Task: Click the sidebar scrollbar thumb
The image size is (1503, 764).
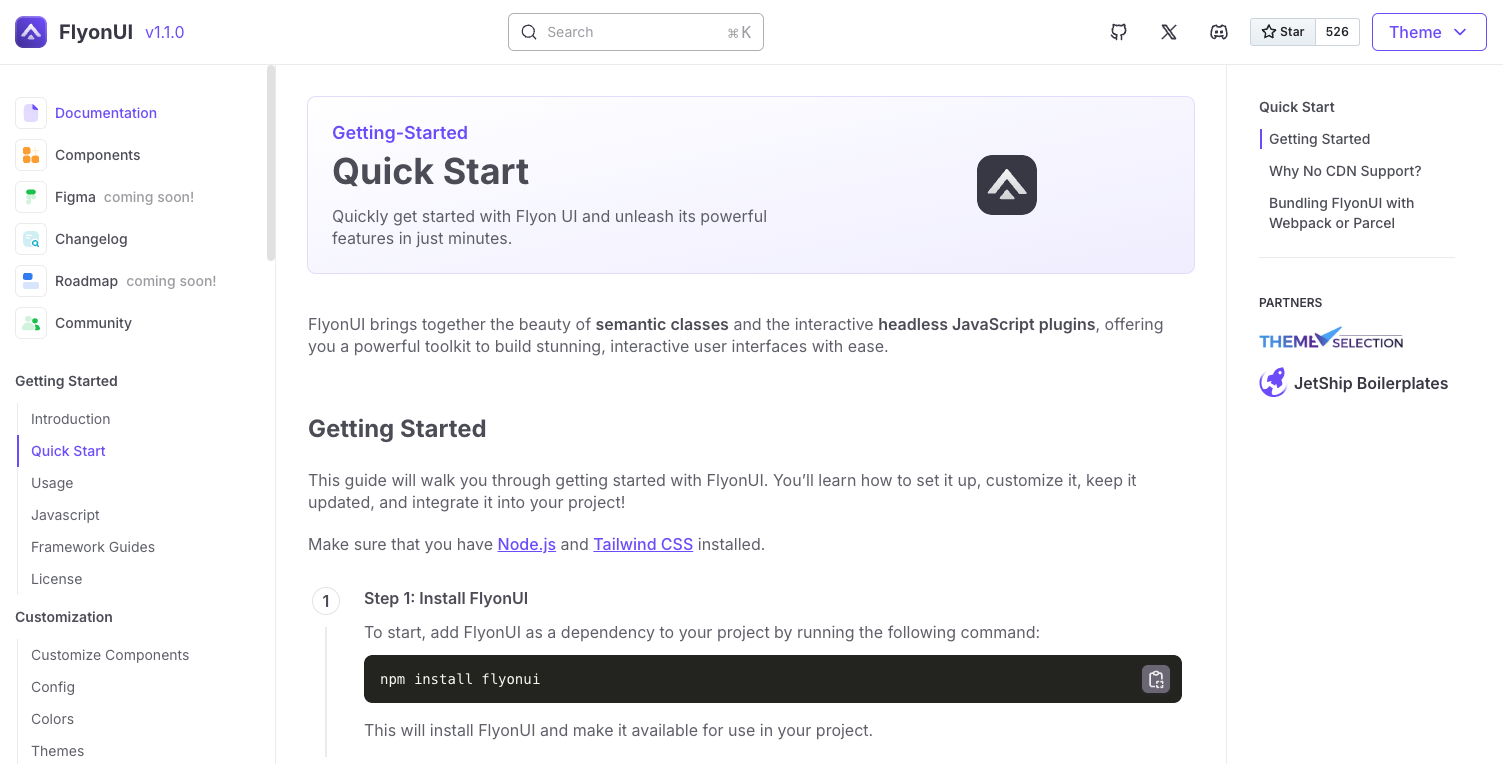Action: (x=270, y=162)
